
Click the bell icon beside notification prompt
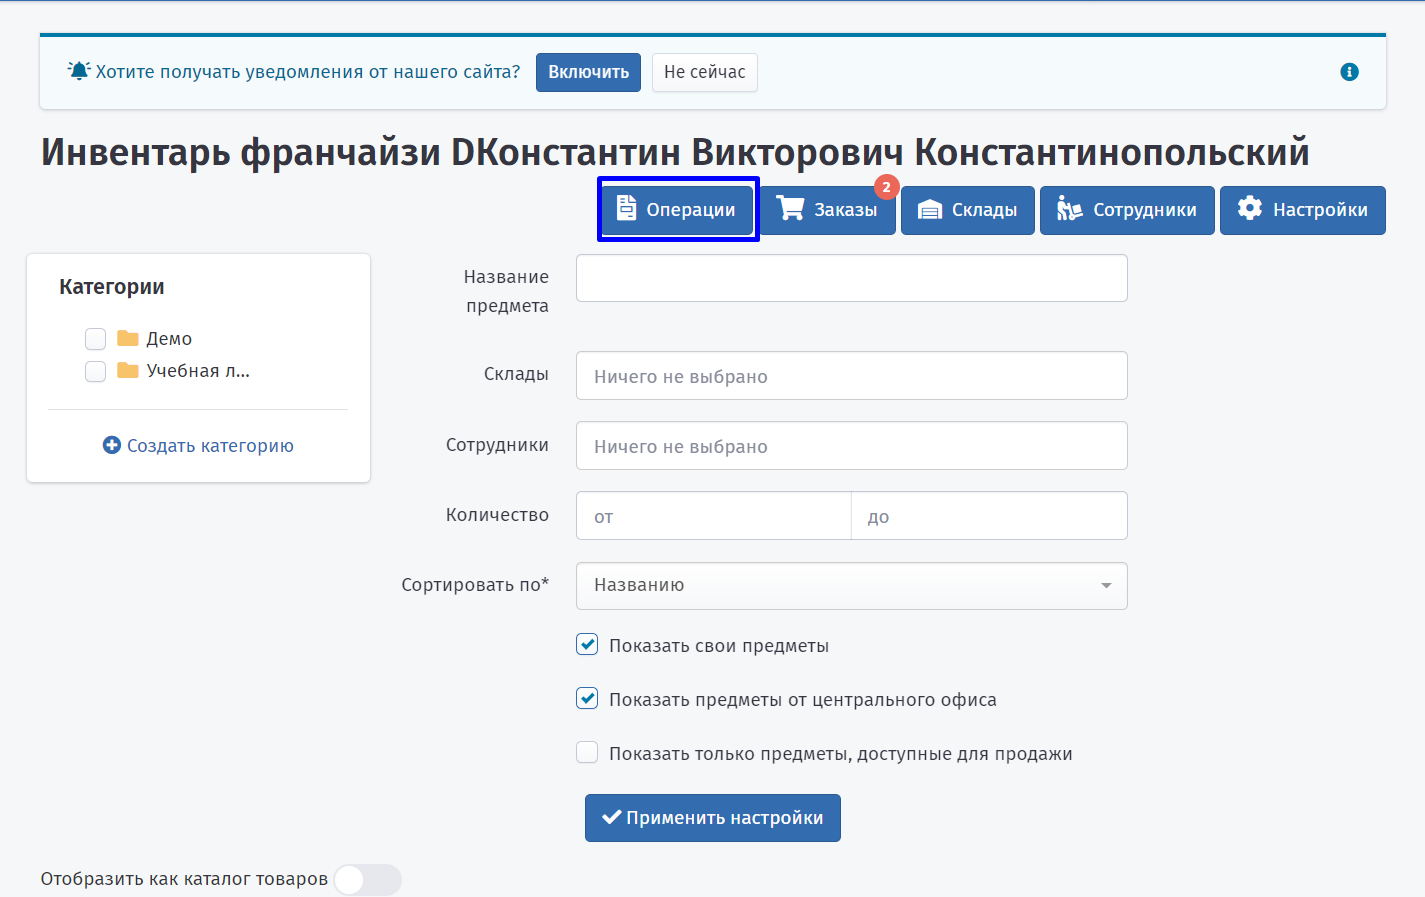click(x=79, y=71)
